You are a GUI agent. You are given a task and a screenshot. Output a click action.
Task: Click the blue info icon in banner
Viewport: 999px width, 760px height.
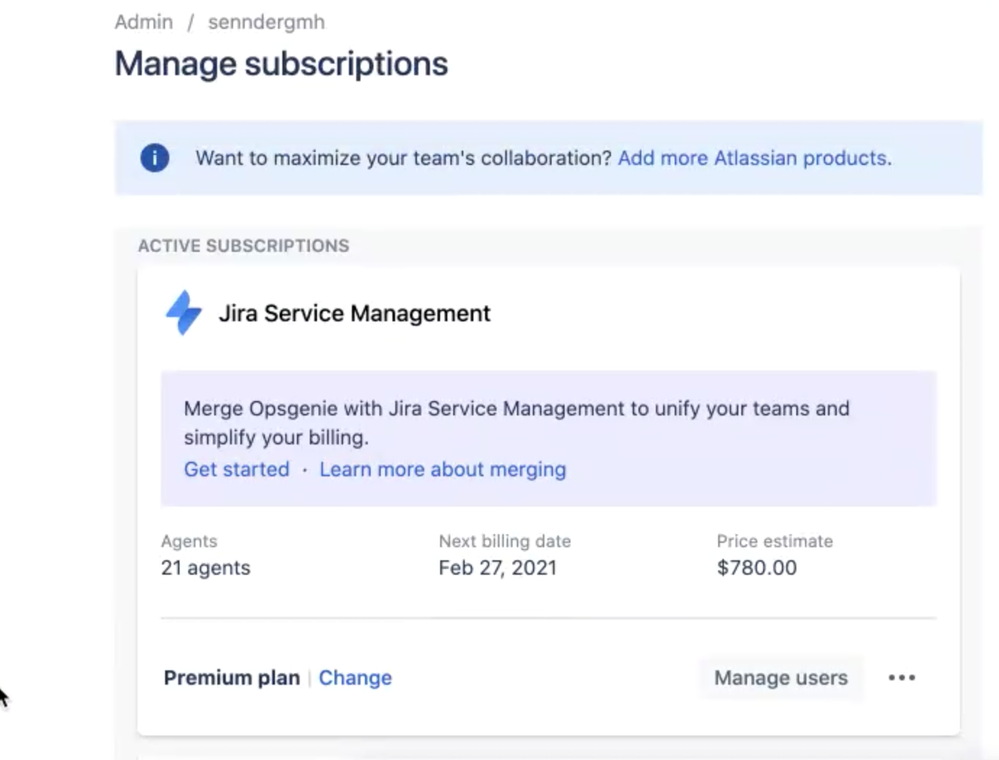coord(155,157)
